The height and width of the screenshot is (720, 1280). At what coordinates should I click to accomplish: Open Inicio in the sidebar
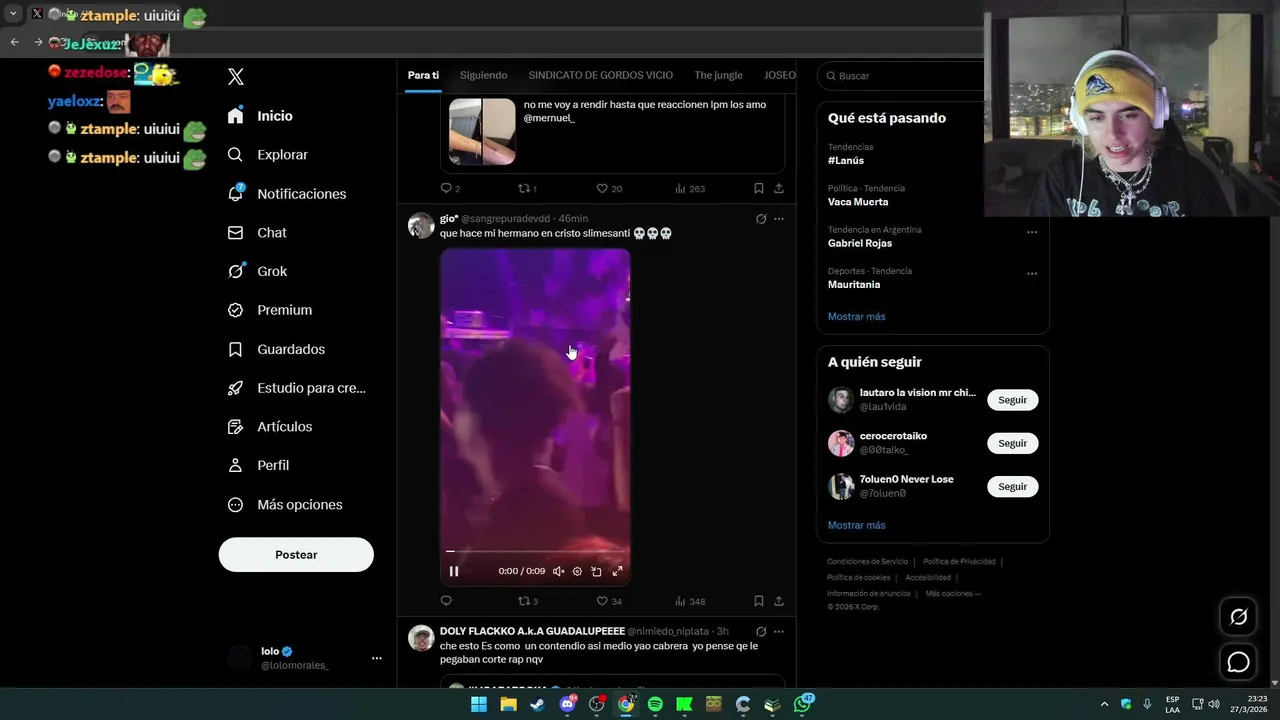(260, 116)
